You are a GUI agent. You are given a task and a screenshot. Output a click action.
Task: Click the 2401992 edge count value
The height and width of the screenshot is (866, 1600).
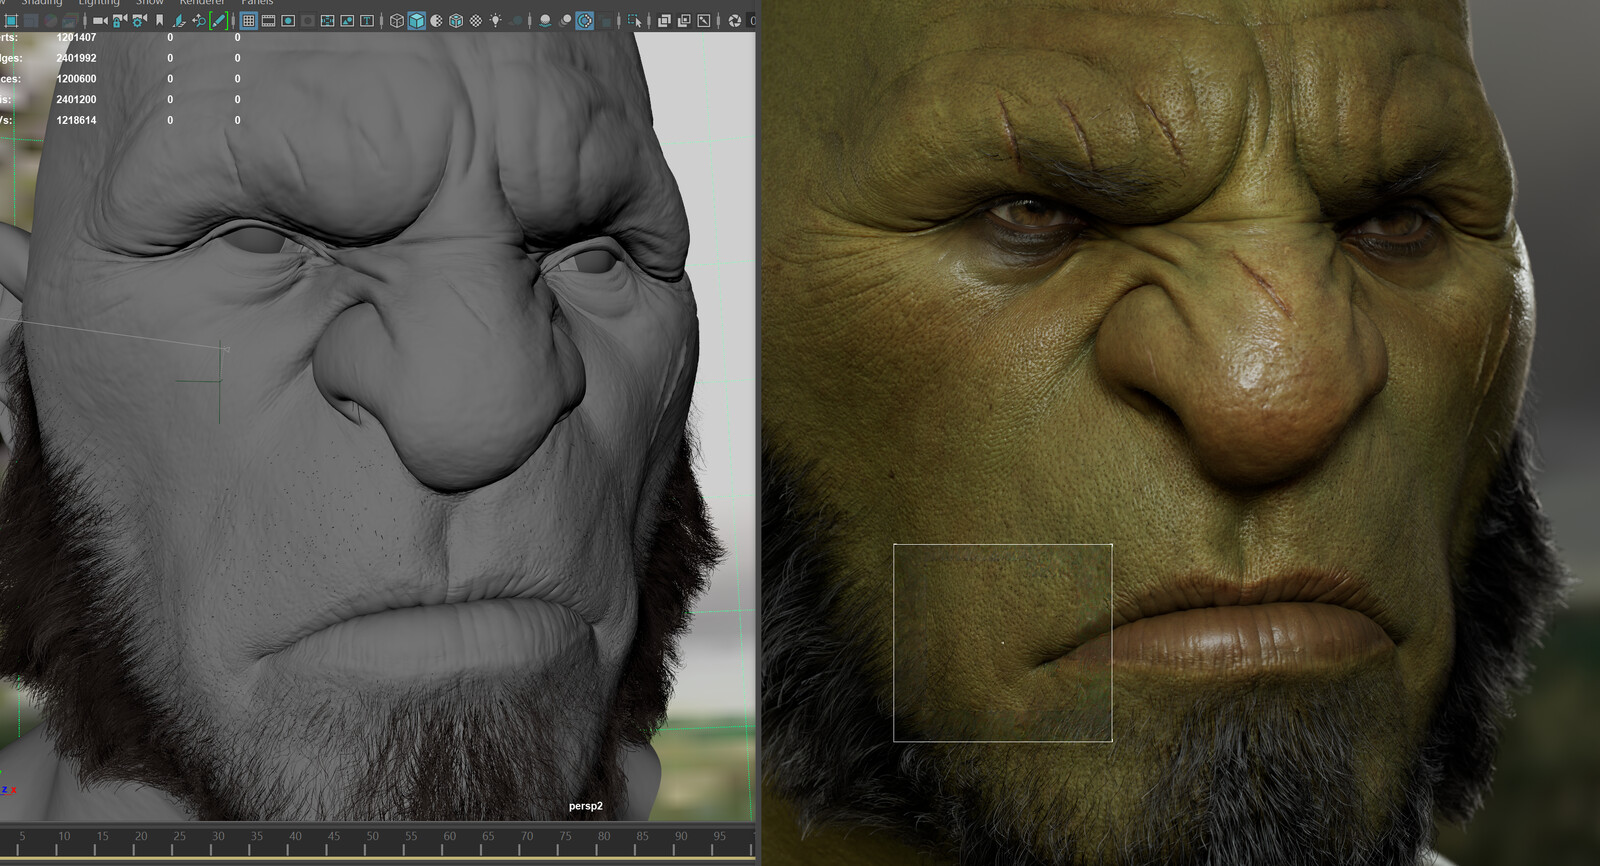(76, 58)
